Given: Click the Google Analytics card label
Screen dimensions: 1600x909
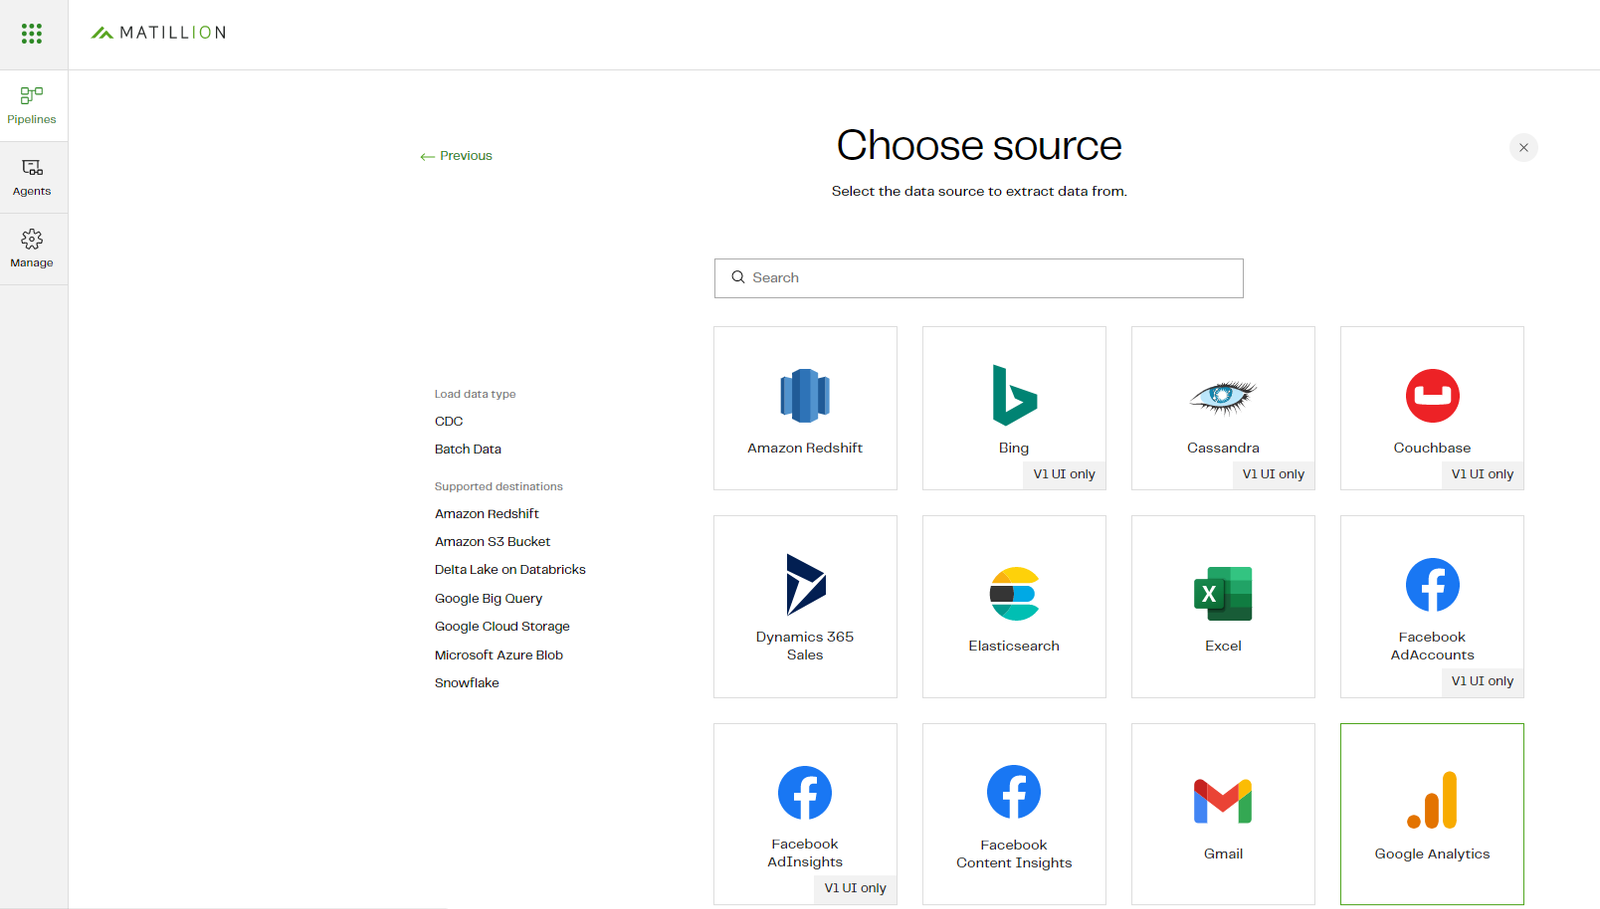Looking at the screenshot, I should pos(1432,854).
